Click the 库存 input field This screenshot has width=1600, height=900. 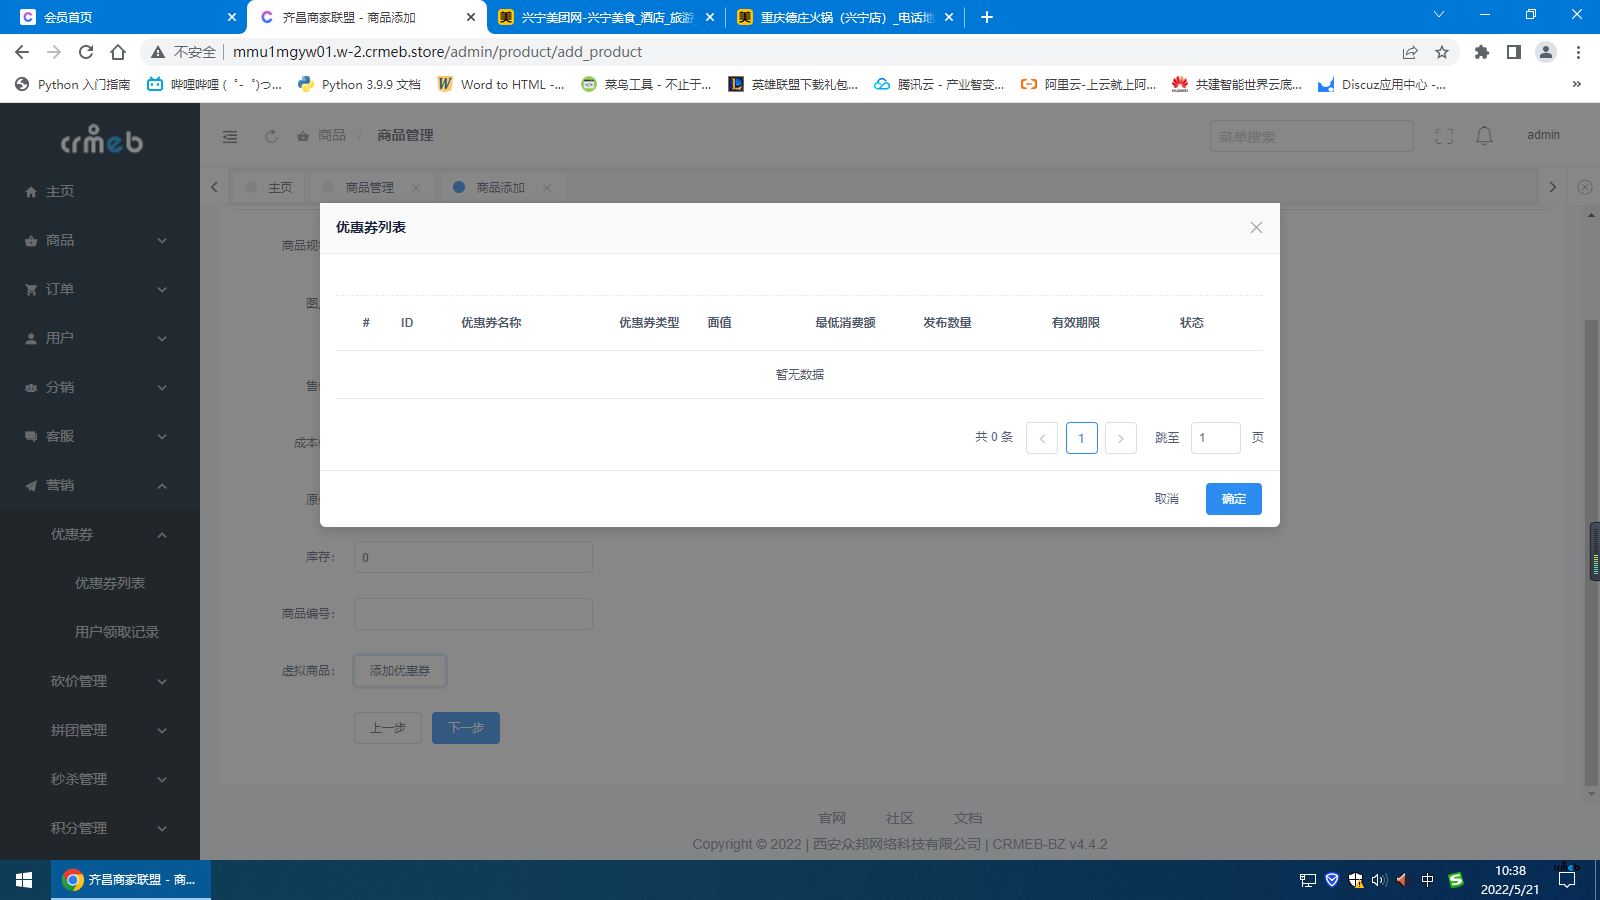click(473, 557)
